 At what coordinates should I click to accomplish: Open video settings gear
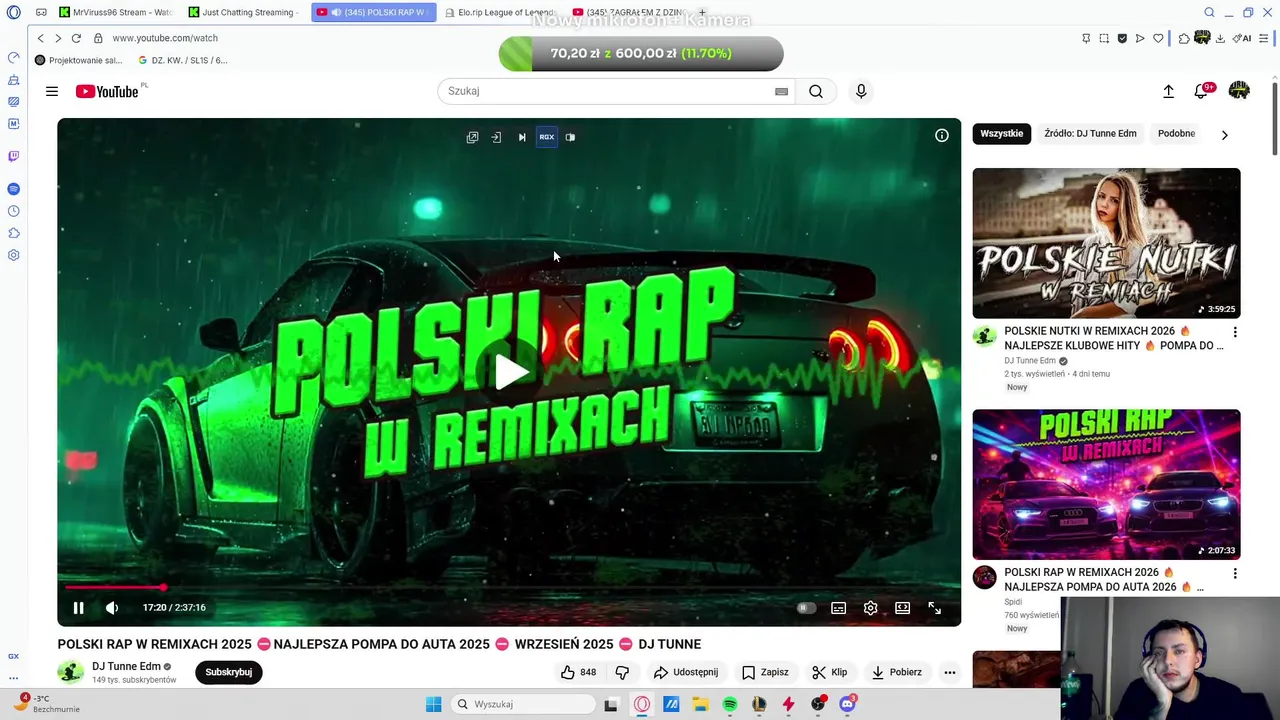click(x=871, y=608)
